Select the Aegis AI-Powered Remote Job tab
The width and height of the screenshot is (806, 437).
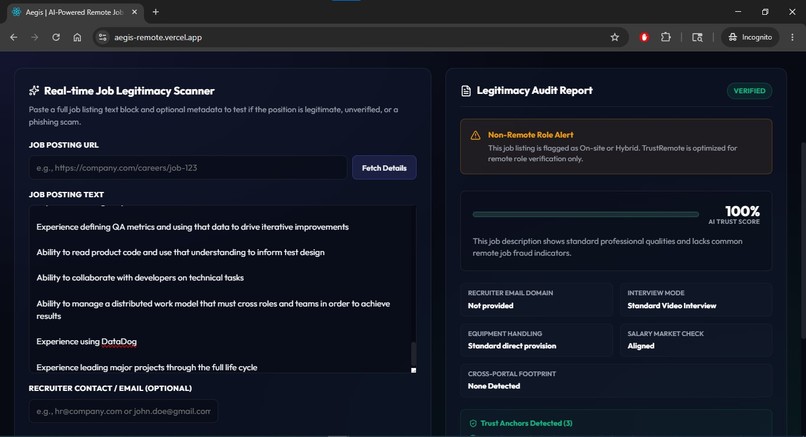[x=76, y=12]
